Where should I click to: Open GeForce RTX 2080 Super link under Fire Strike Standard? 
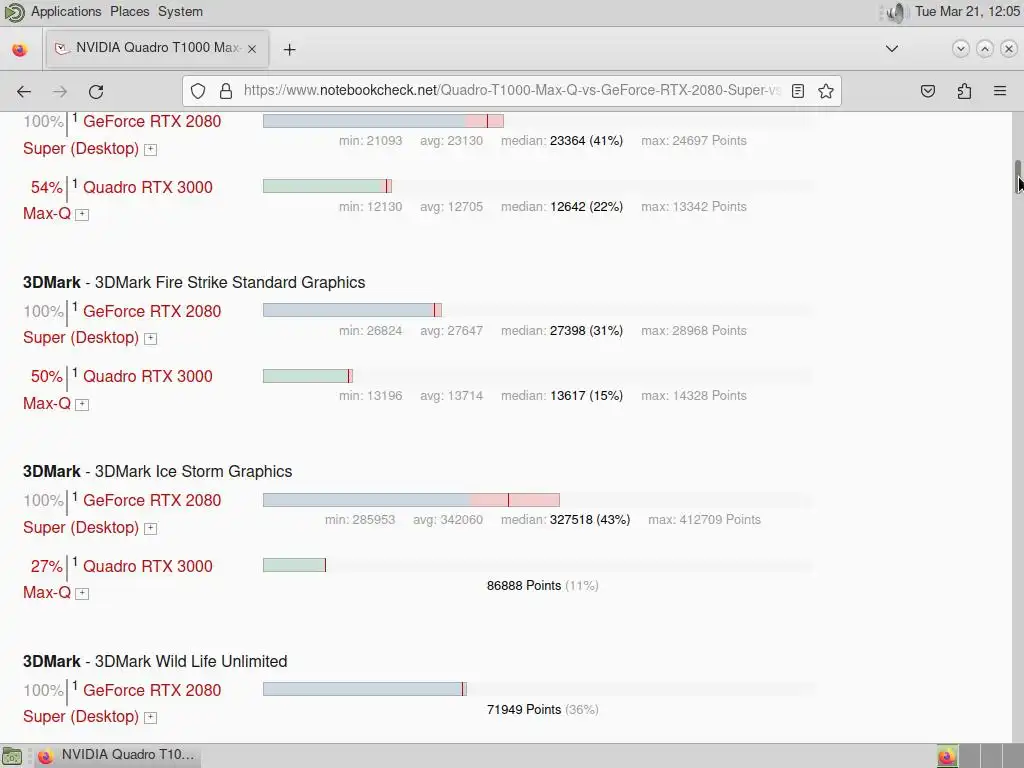(152, 311)
